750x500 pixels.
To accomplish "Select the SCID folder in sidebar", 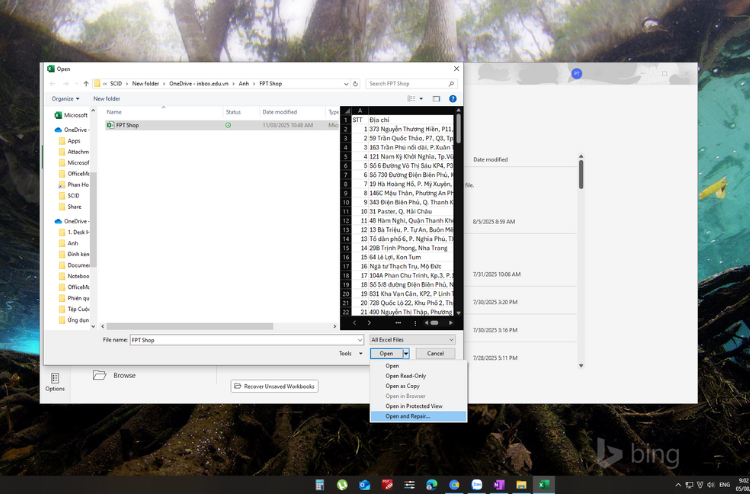I will 69,196.
